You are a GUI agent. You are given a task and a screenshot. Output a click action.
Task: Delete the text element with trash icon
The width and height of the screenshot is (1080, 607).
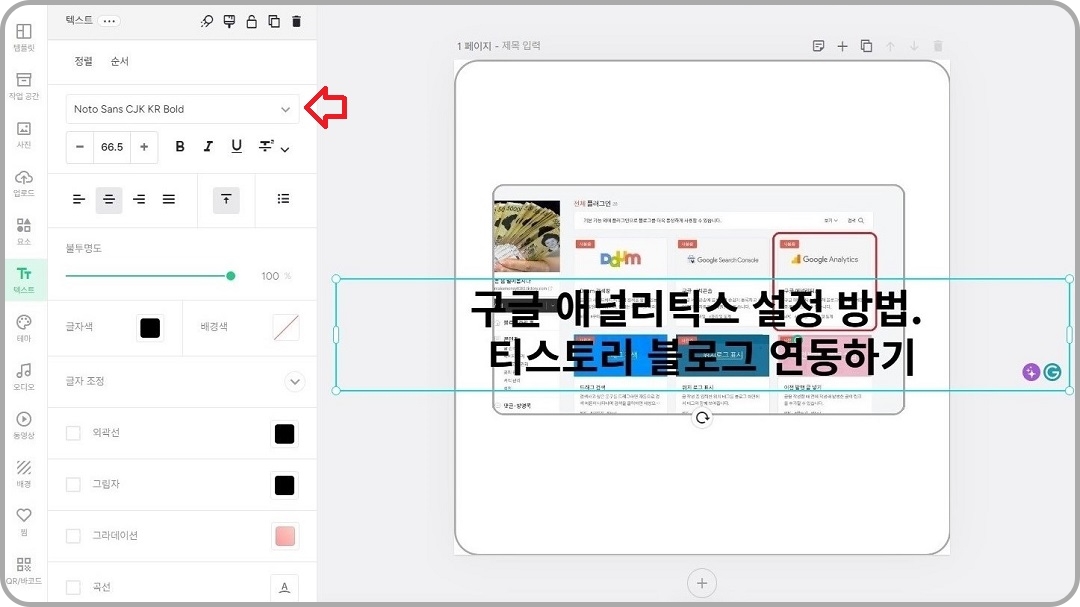[x=296, y=20]
